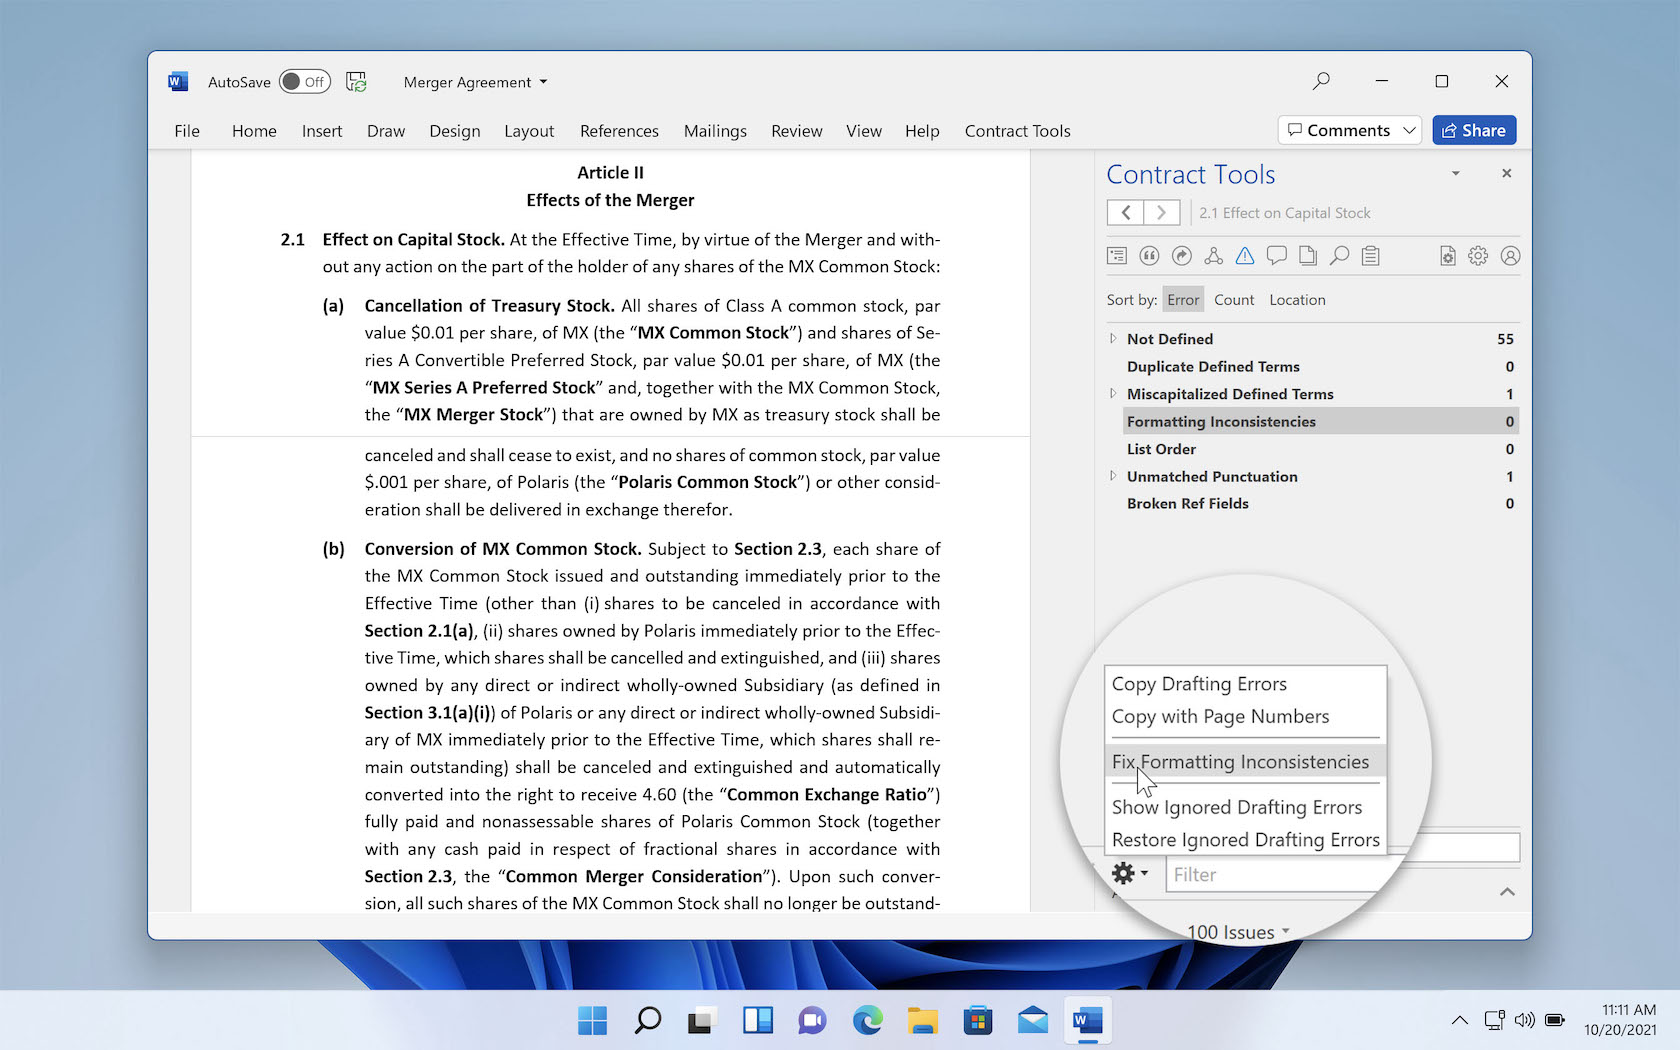Collapse the bottom panel with the up chevron
Viewport: 1680px width, 1050px height.
tap(1507, 891)
